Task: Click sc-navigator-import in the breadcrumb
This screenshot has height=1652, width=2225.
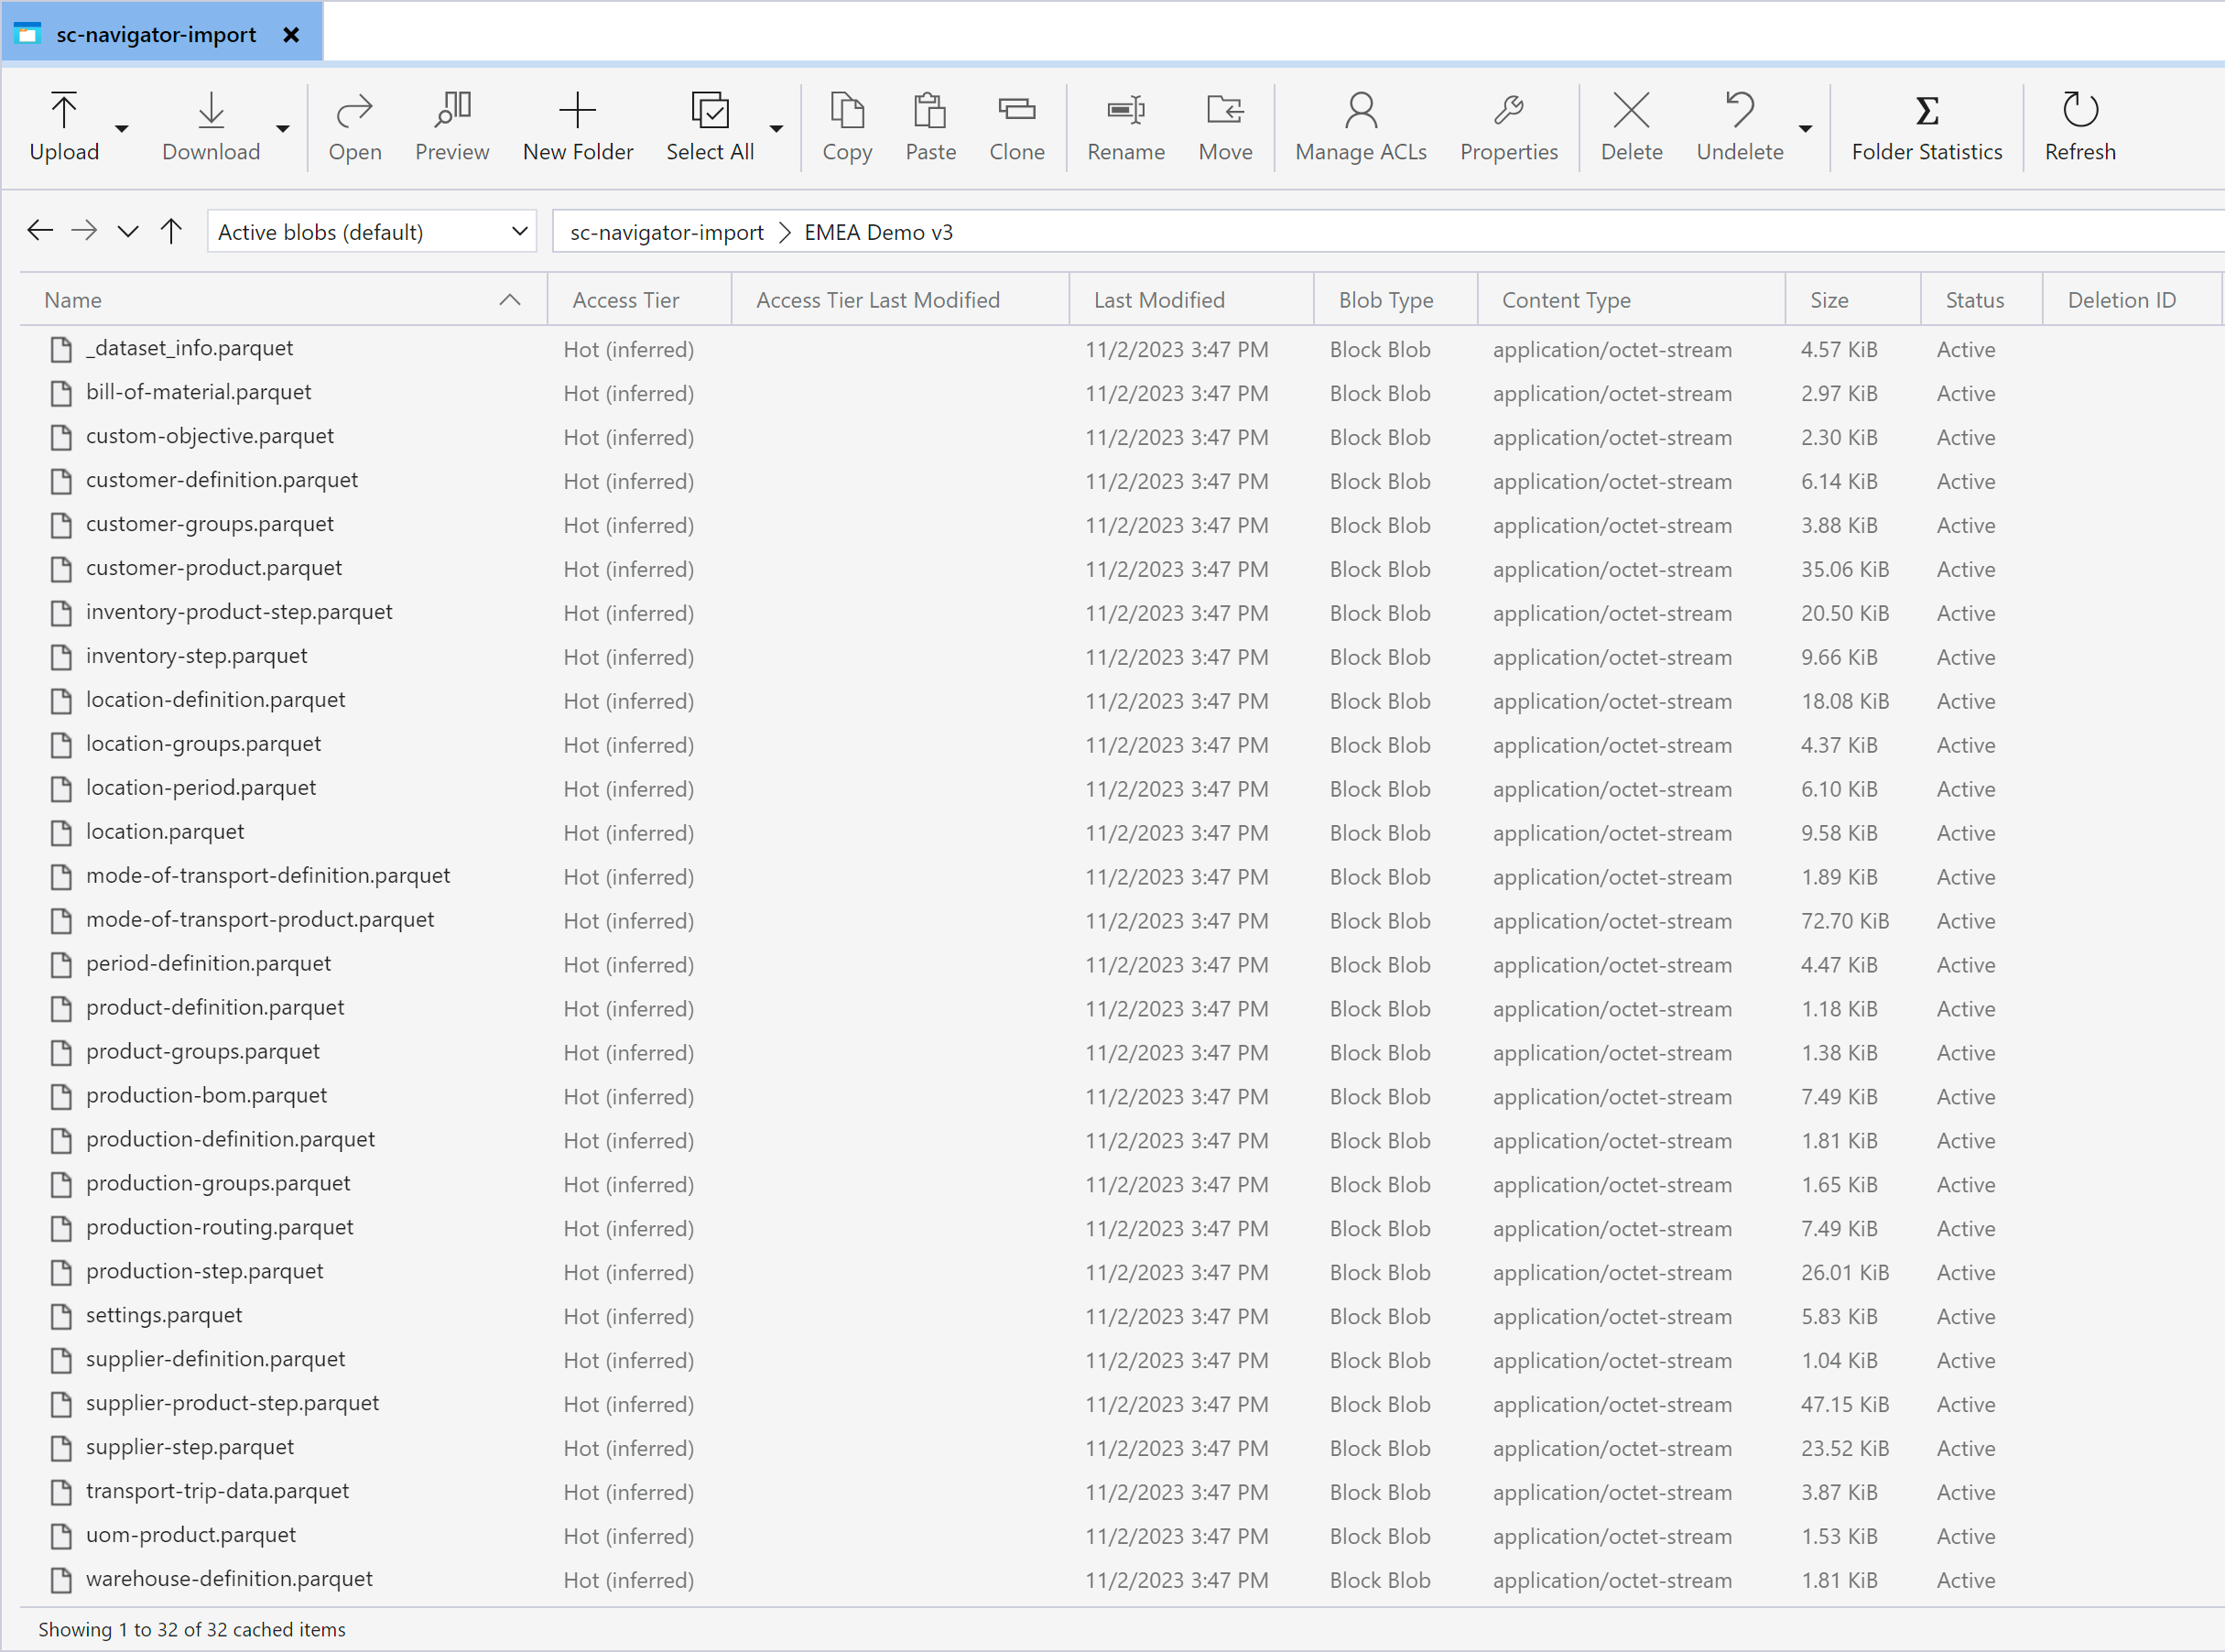Action: coord(666,232)
